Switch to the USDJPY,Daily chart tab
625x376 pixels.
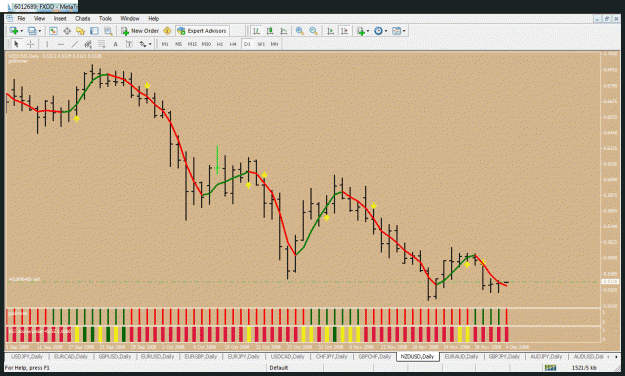point(27,356)
